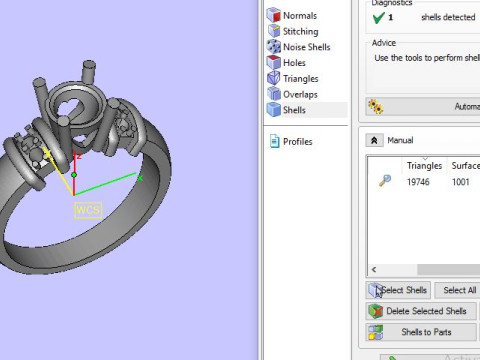Click the green checkmark diagnostics icon
Viewport: 480px width, 360px height.
click(x=378, y=18)
